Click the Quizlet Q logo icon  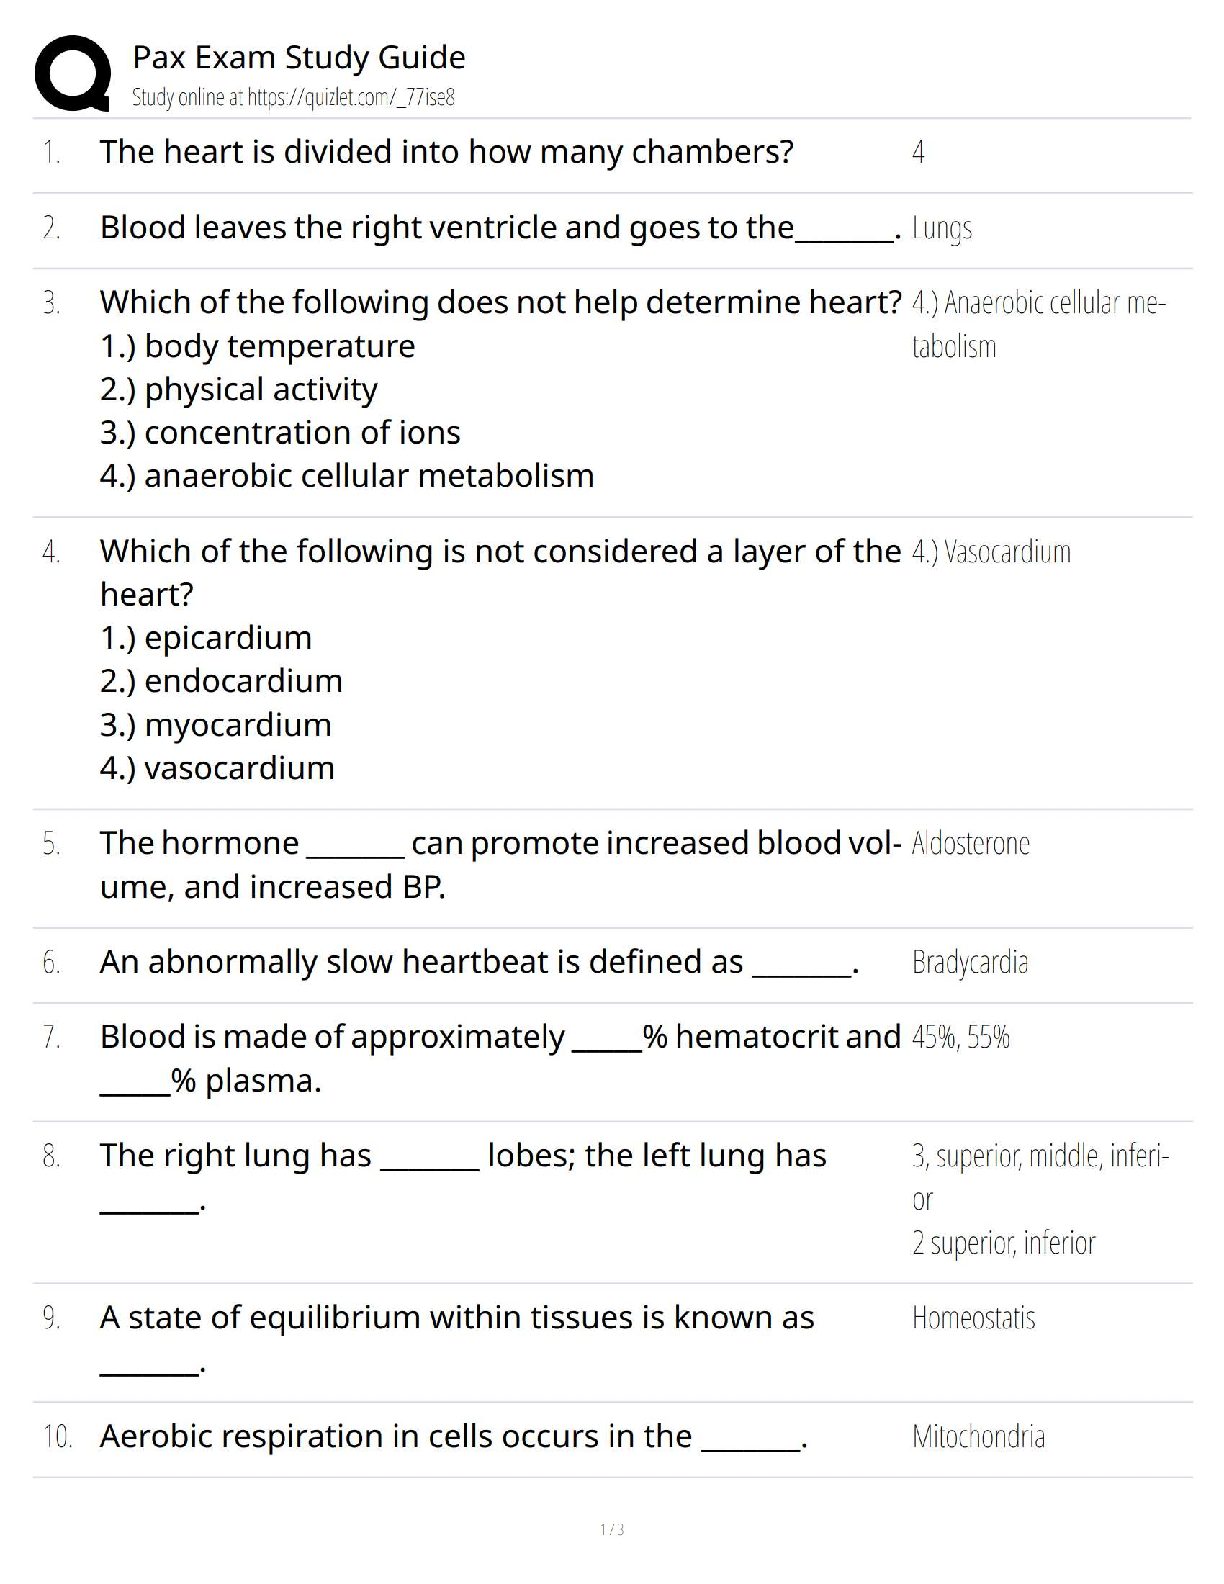click(x=72, y=73)
